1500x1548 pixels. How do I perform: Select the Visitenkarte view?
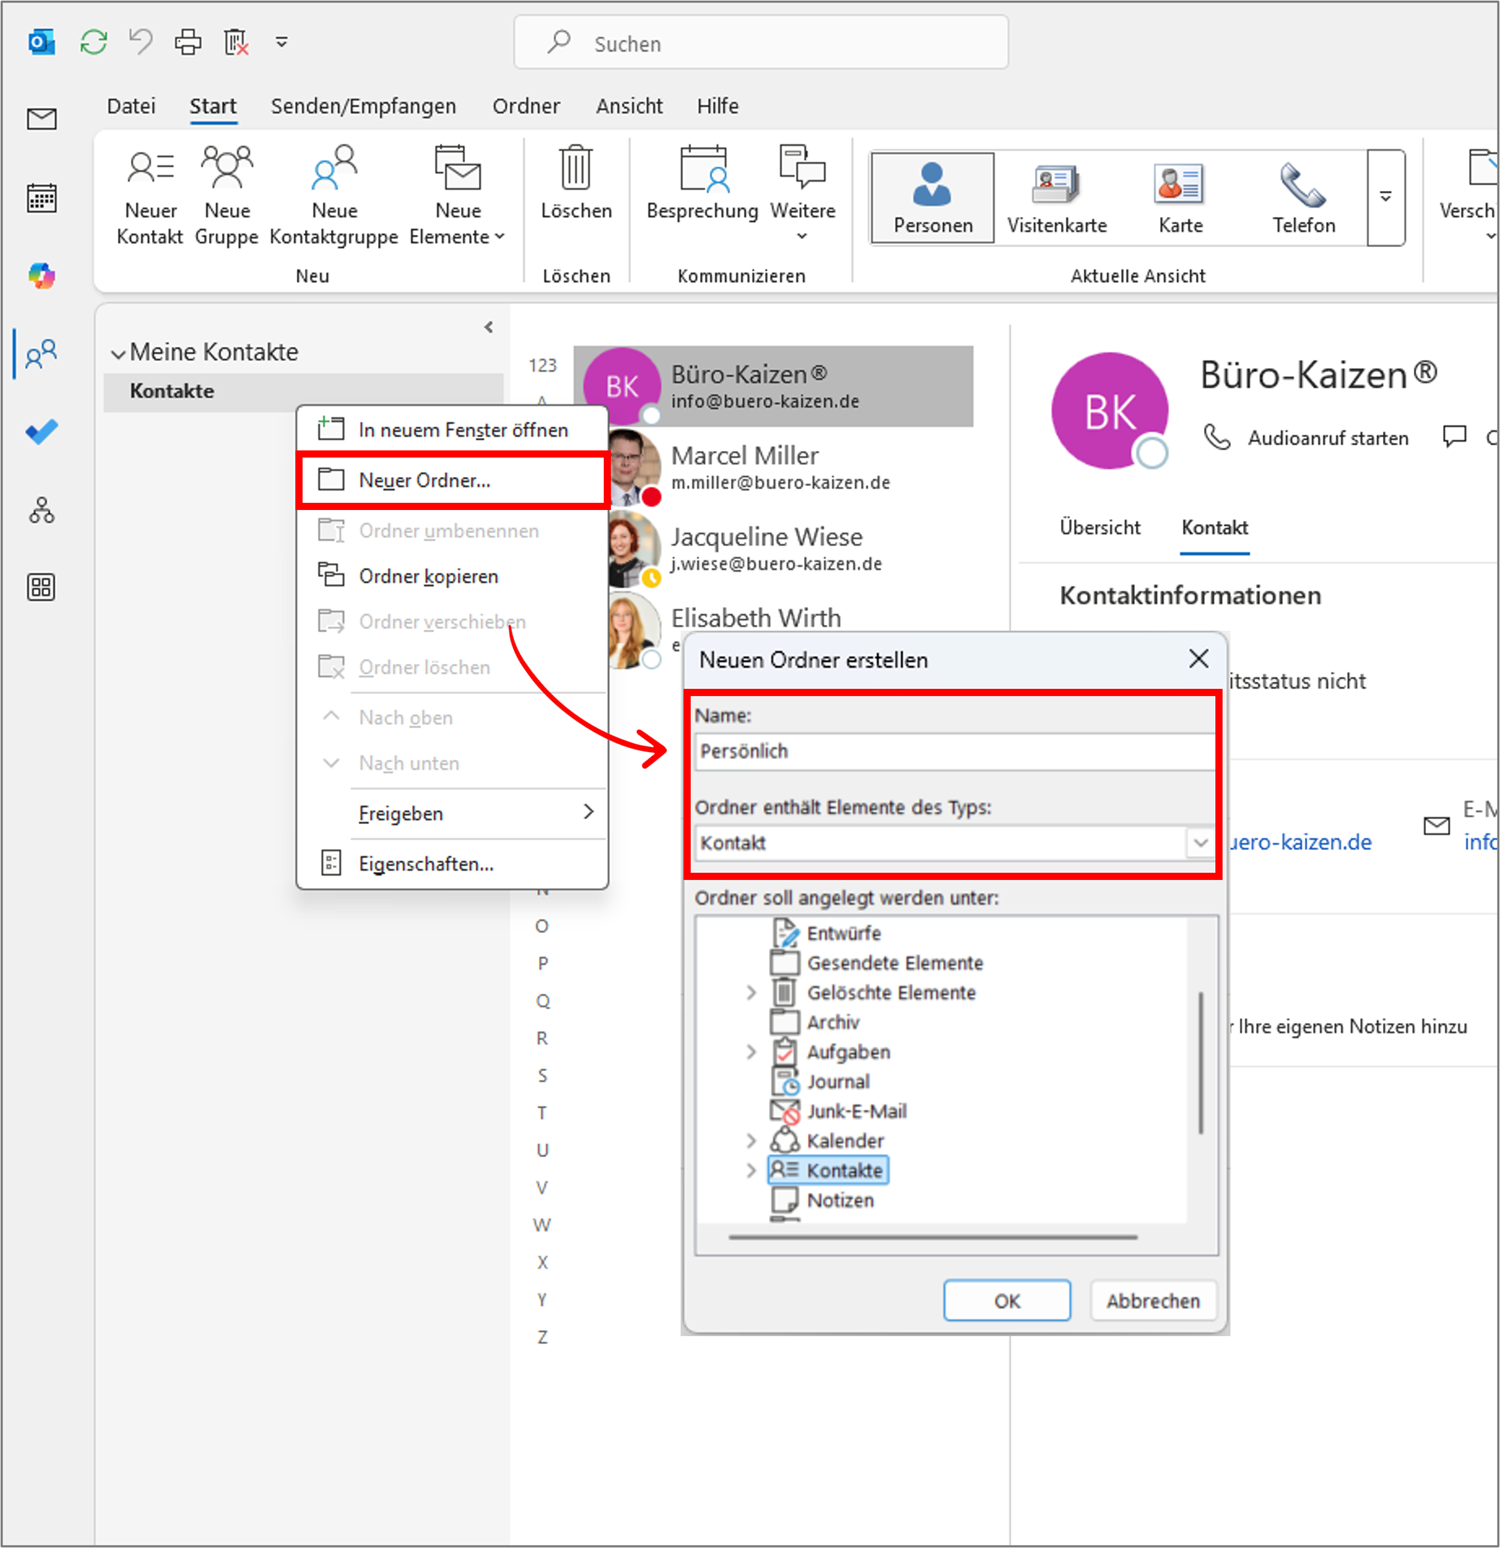click(1056, 198)
